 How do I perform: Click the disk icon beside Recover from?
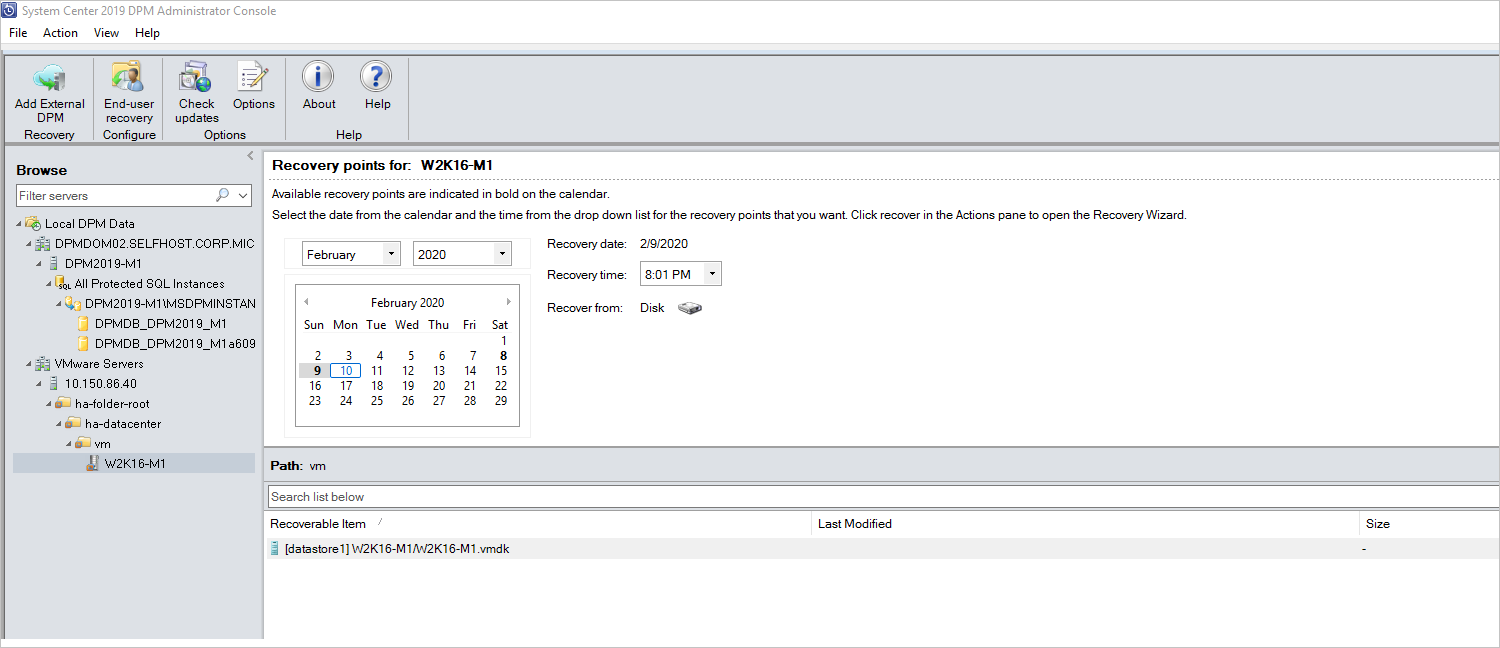click(688, 308)
